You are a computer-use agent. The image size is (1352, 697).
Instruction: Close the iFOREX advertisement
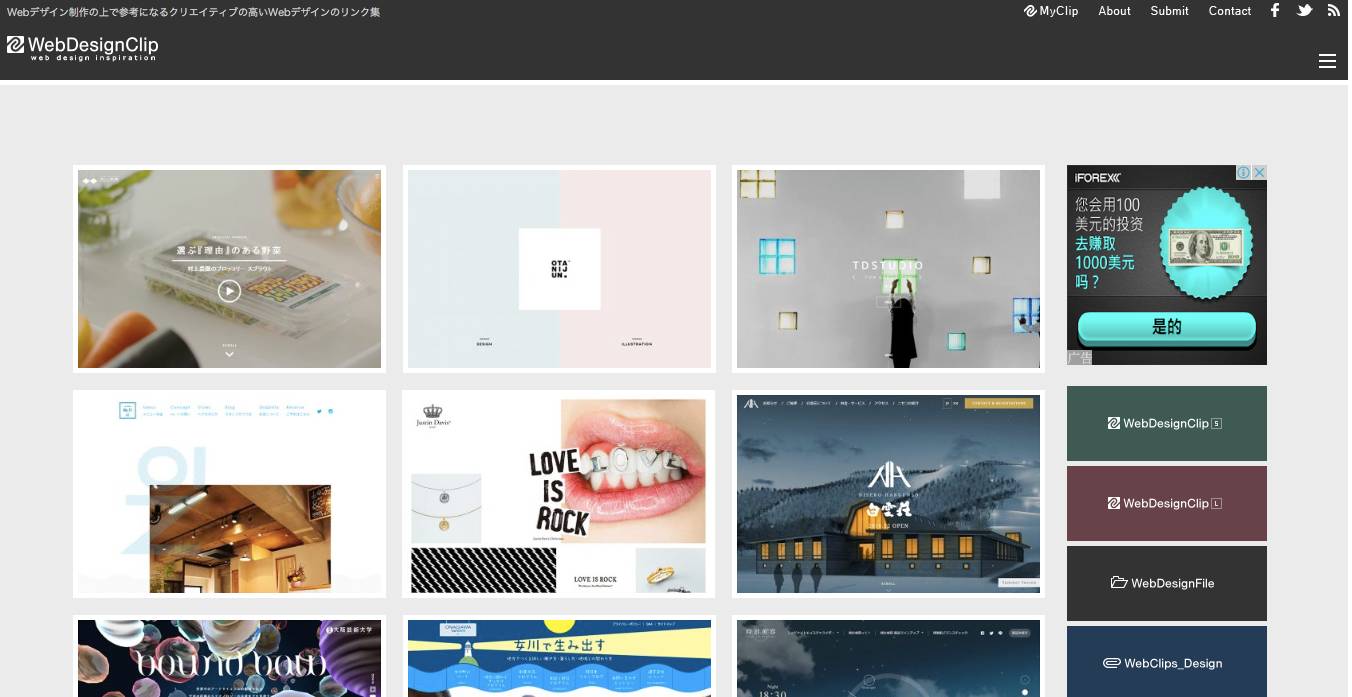click(x=1260, y=173)
